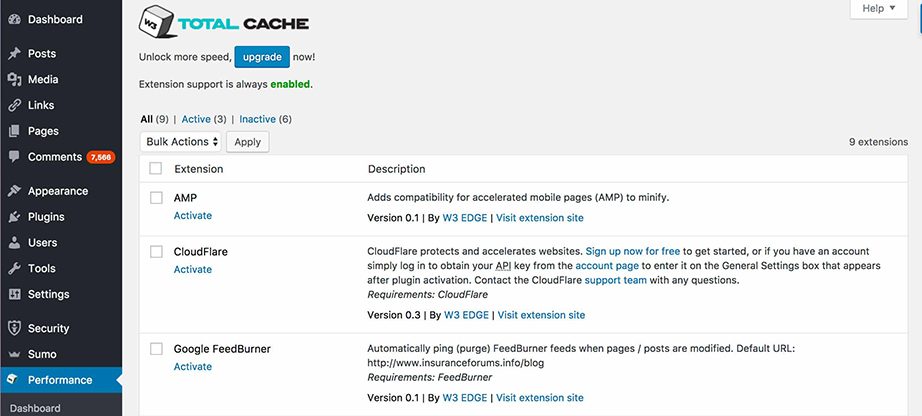
Task: Click the Apply button
Action: click(248, 142)
